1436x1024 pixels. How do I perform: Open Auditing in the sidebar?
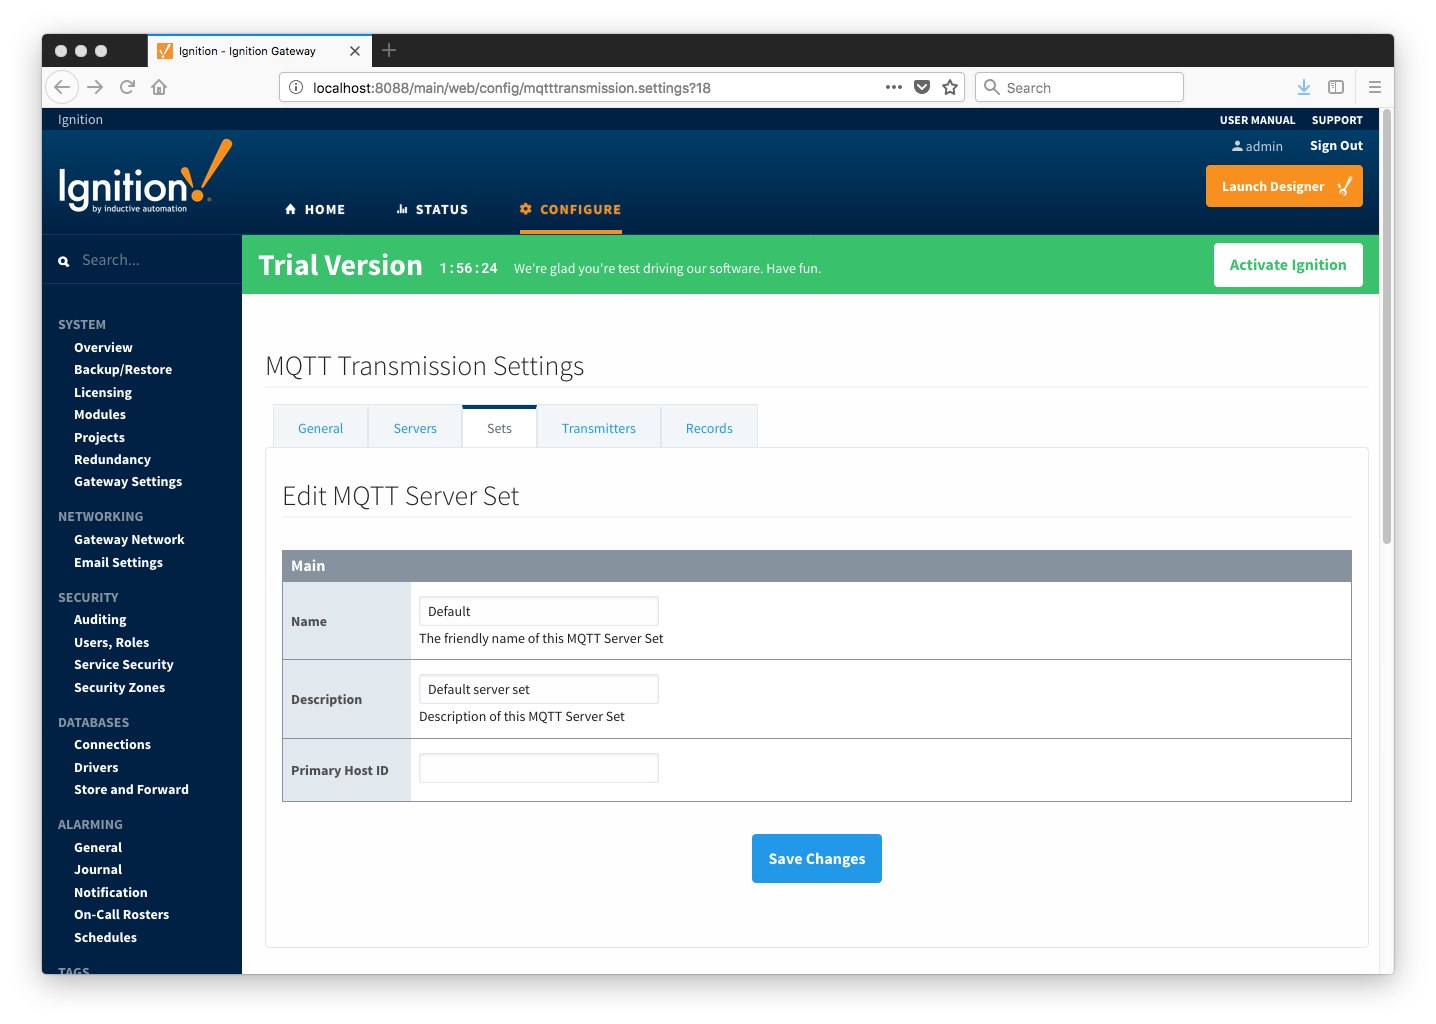pyautogui.click(x=100, y=620)
